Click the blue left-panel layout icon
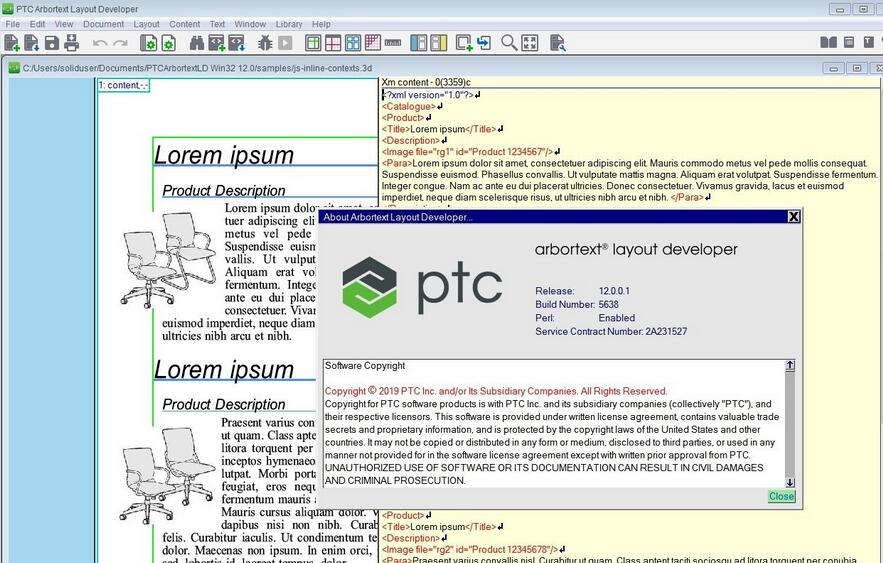 click(x=418, y=43)
